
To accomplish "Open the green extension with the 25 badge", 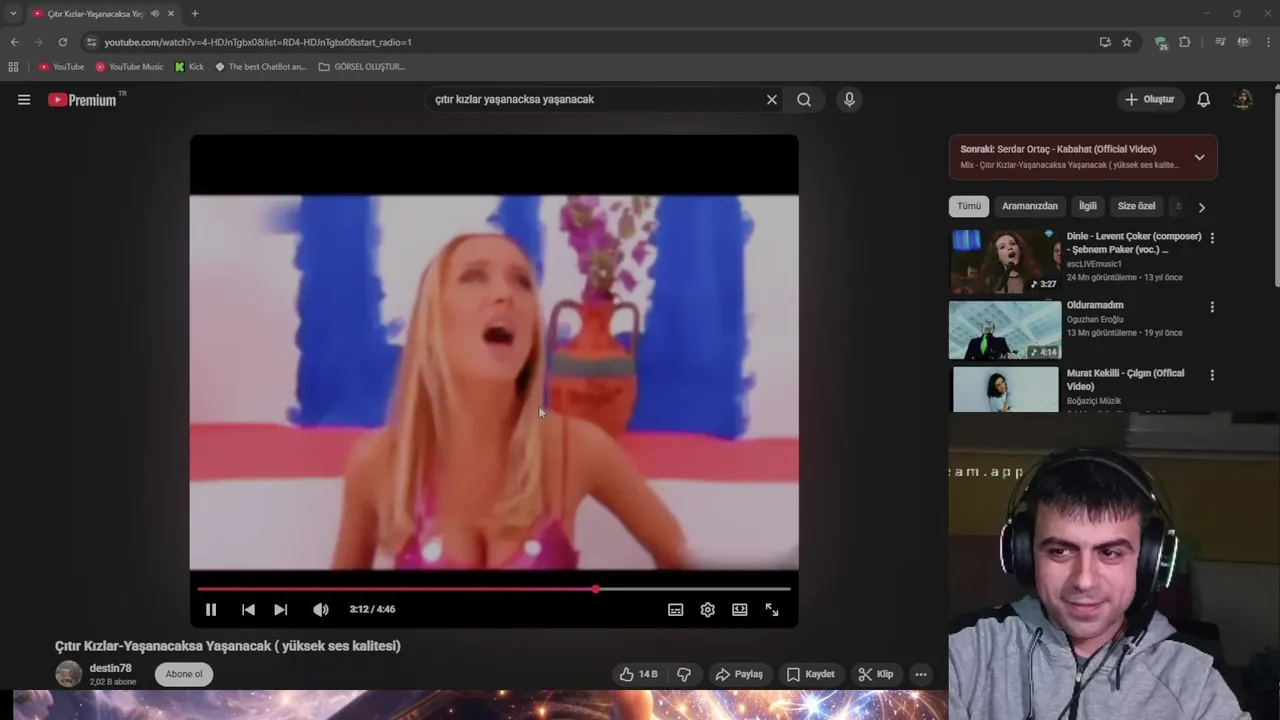I will pyautogui.click(x=1160, y=42).
